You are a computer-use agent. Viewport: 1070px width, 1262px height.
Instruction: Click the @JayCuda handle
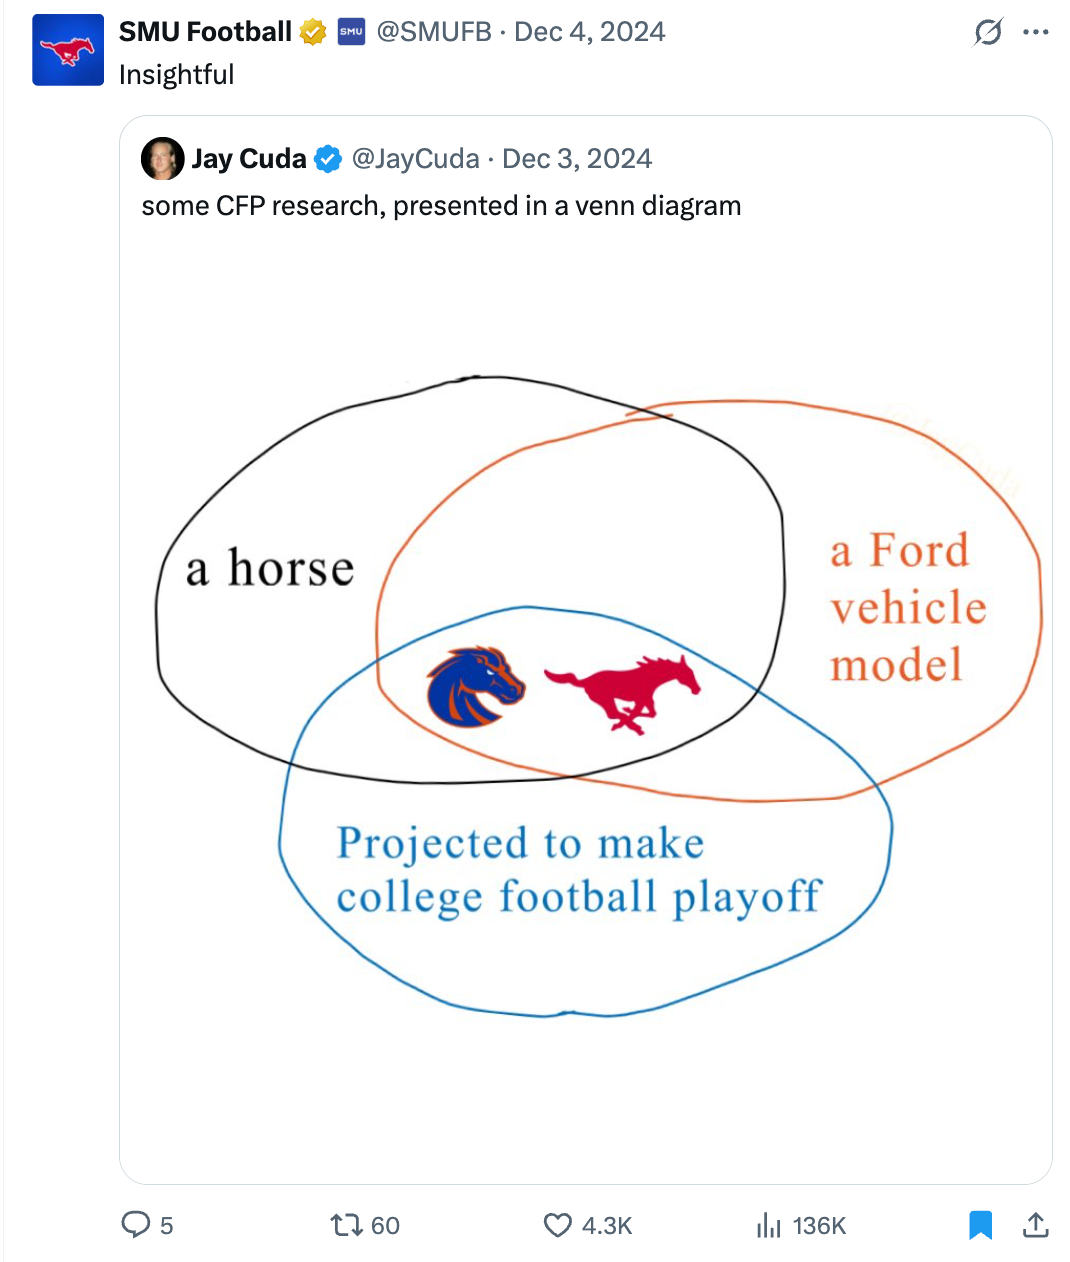point(415,159)
